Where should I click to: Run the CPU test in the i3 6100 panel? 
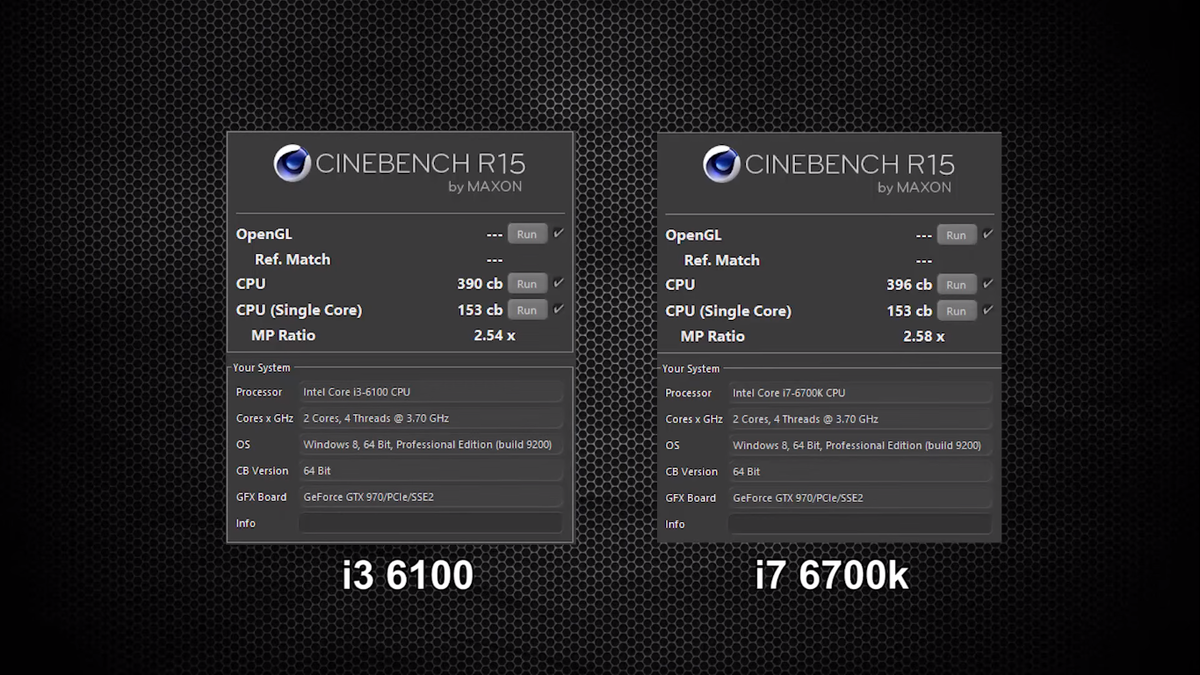click(x=527, y=284)
